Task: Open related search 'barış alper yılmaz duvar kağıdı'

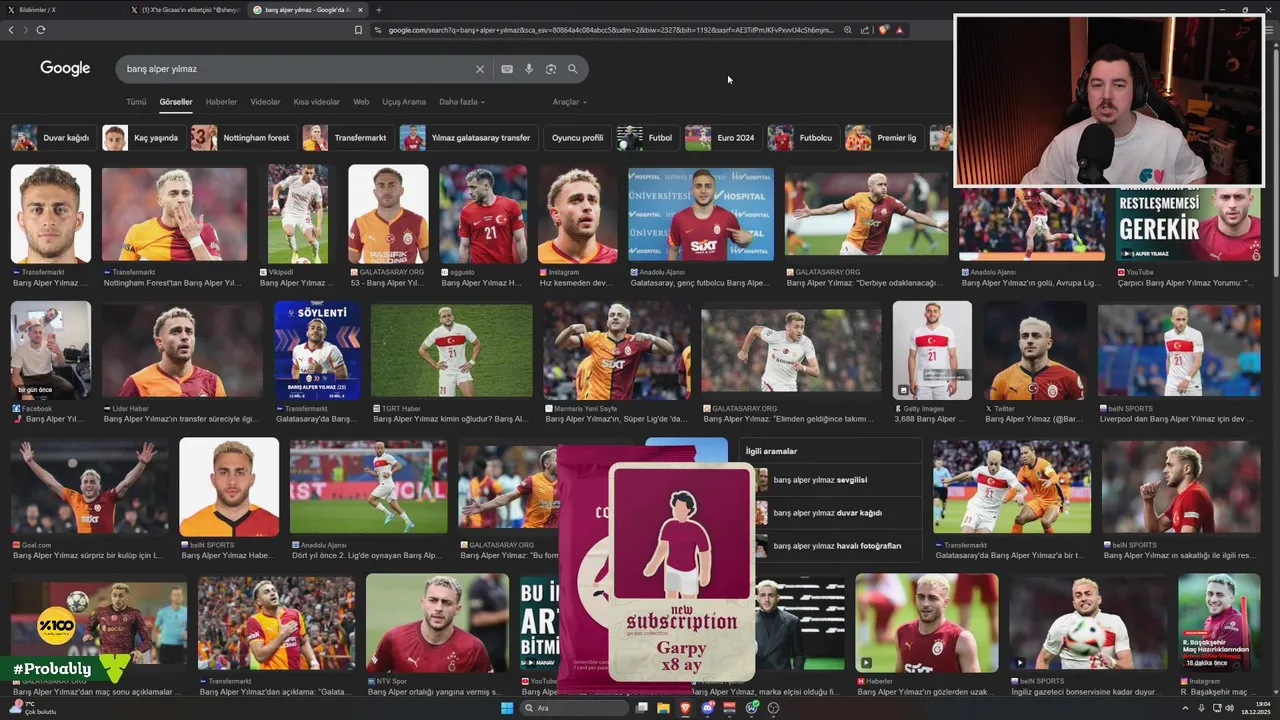Action: 832,513
